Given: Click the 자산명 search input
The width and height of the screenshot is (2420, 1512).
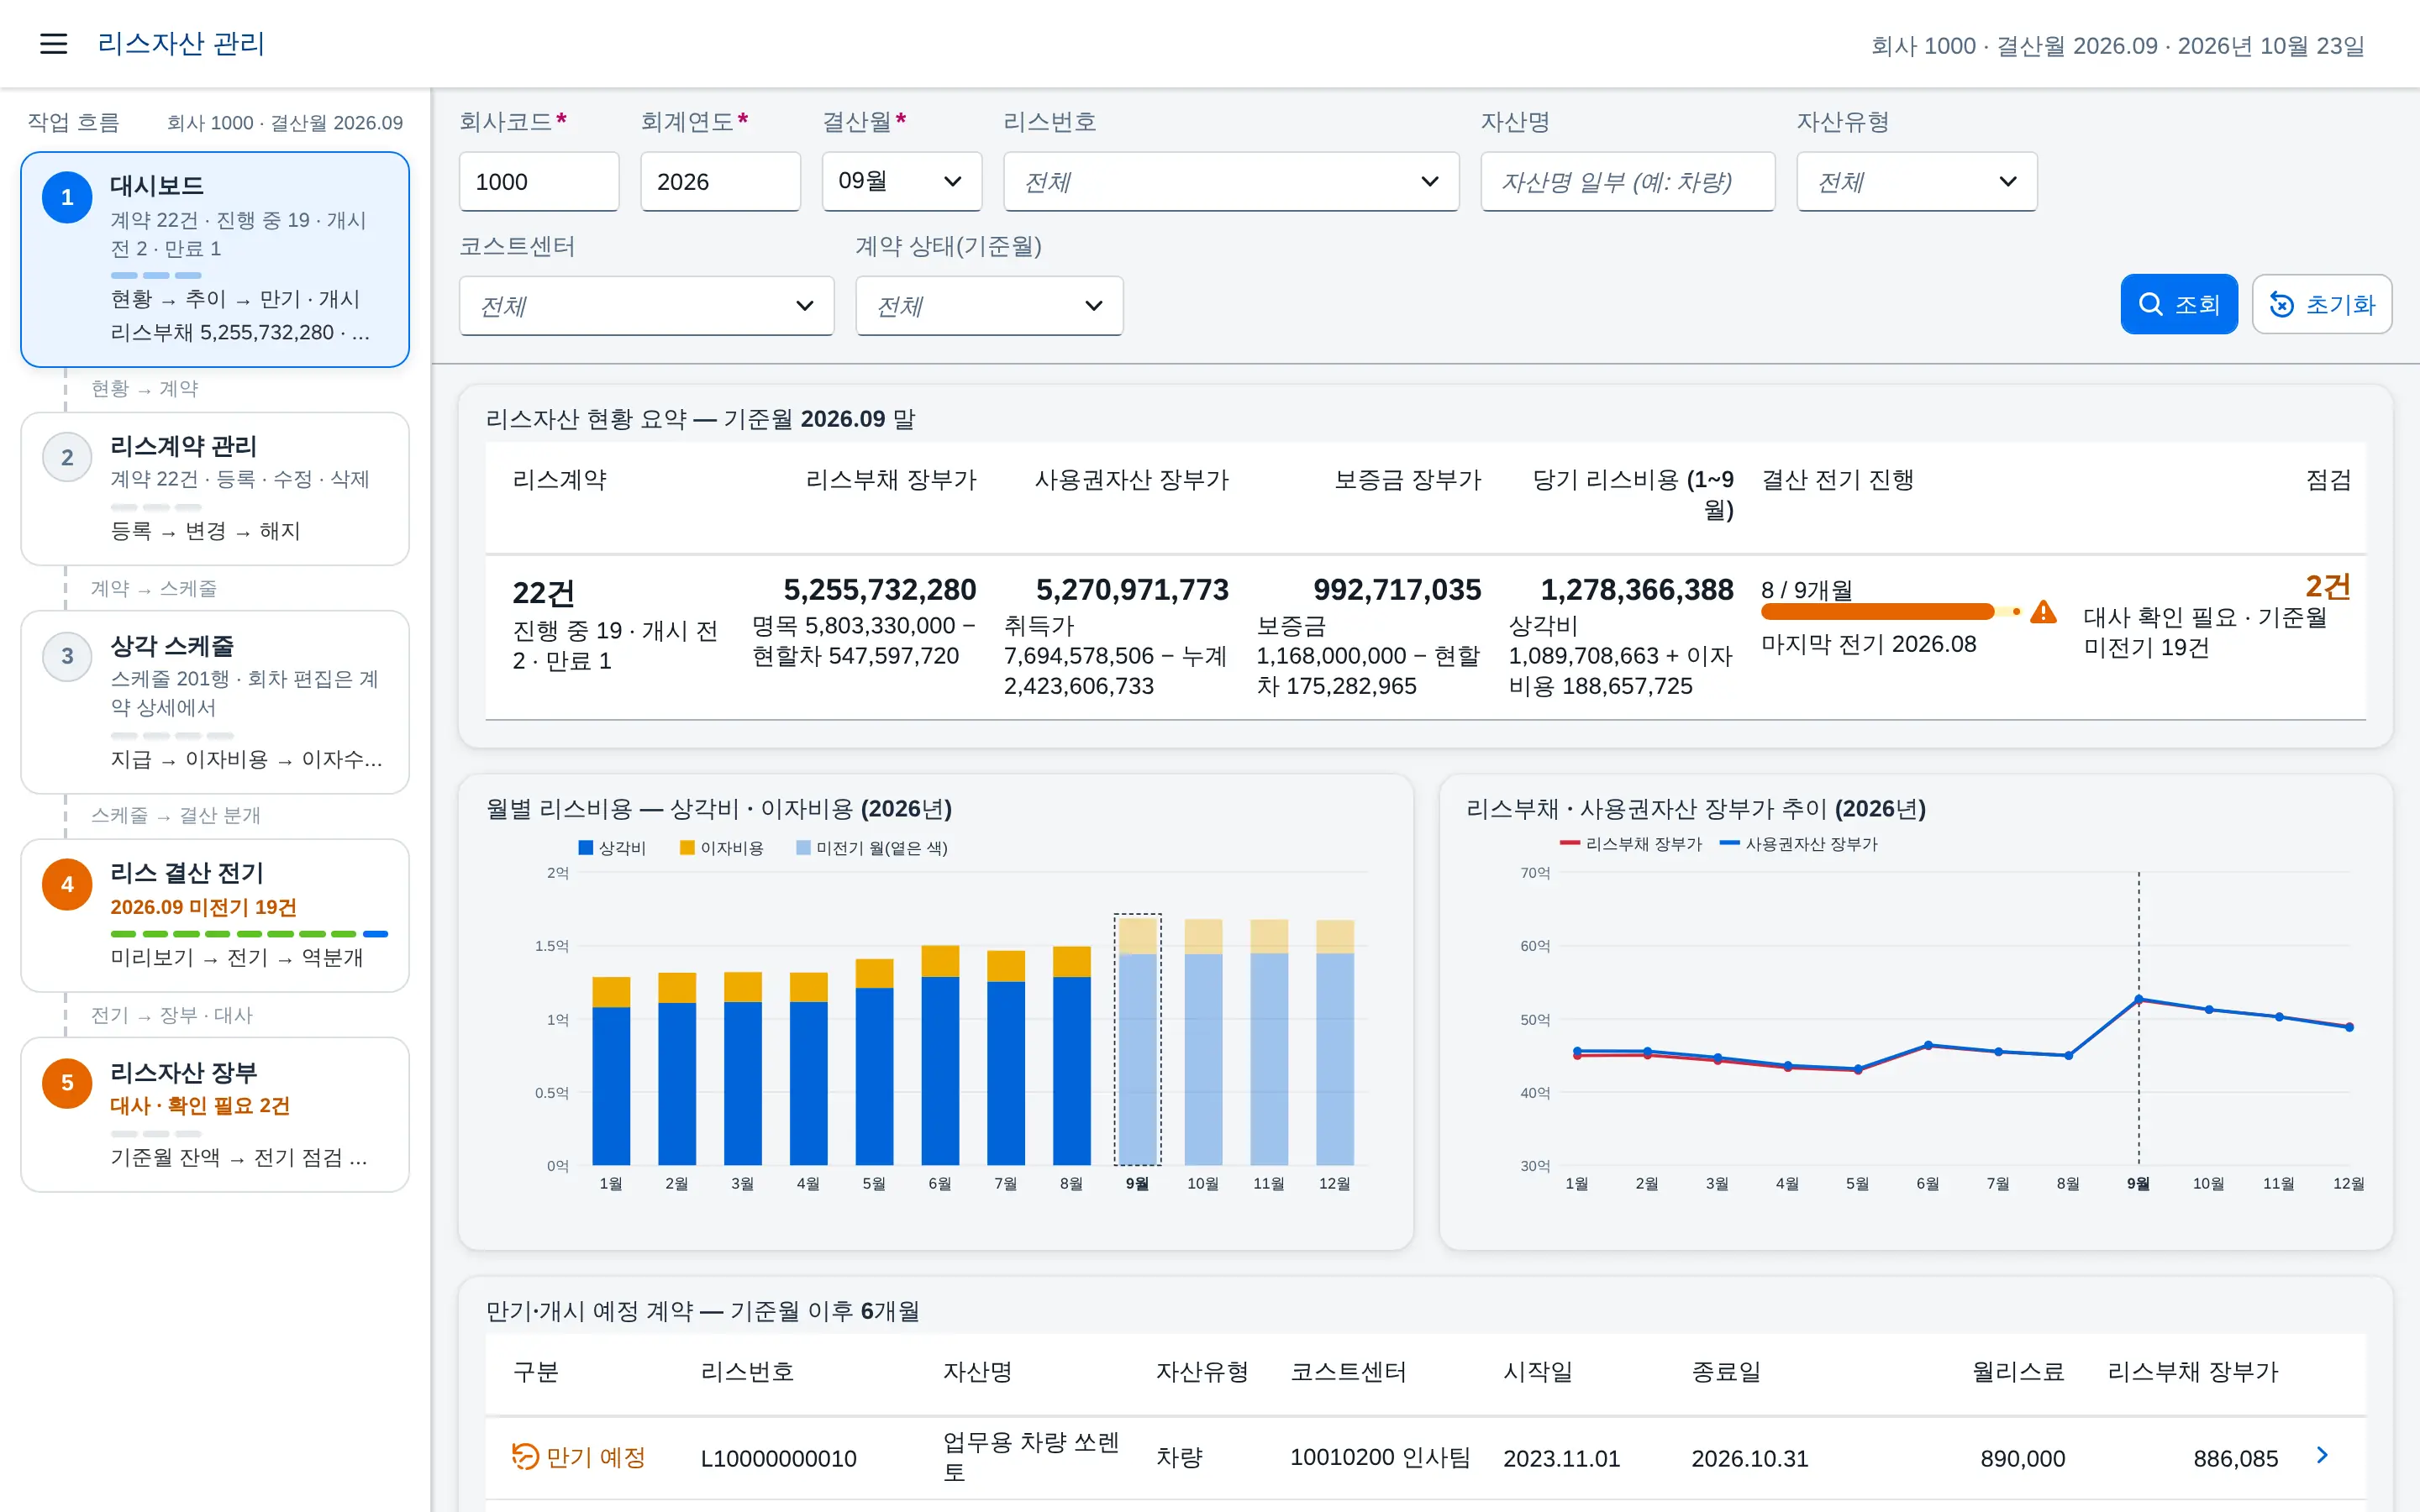Looking at the screenshot, I should point(1628,182).
